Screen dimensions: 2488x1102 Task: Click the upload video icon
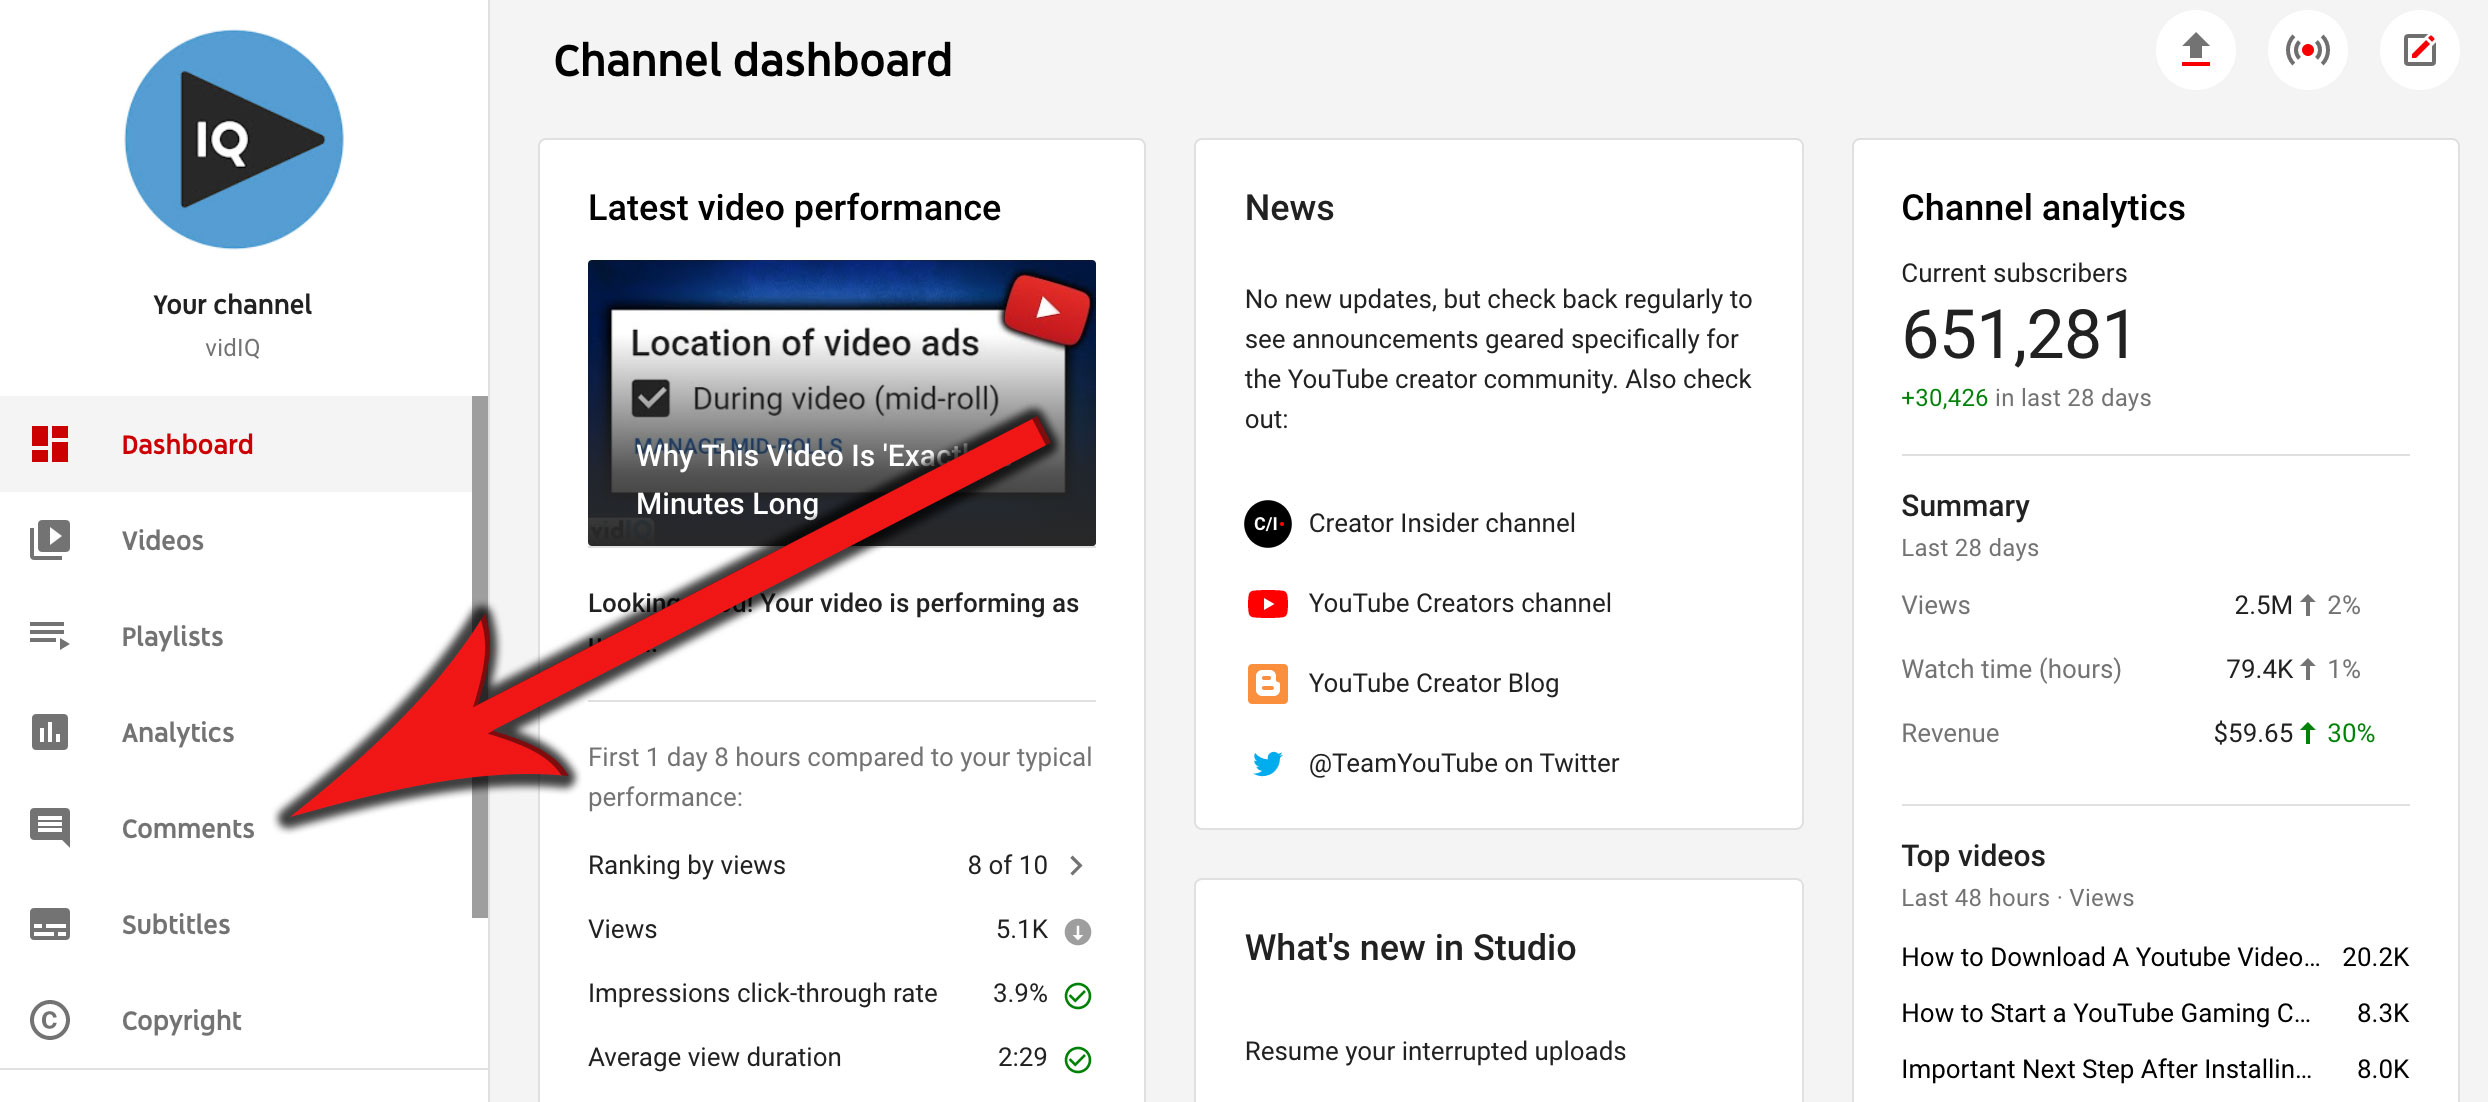click(x=2195, y=50)
